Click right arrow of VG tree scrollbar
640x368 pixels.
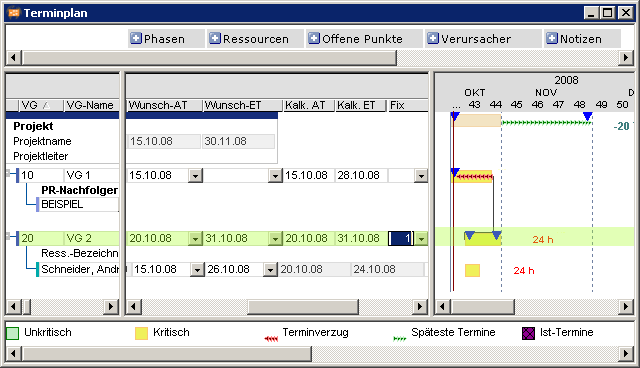tap(110, 306)
